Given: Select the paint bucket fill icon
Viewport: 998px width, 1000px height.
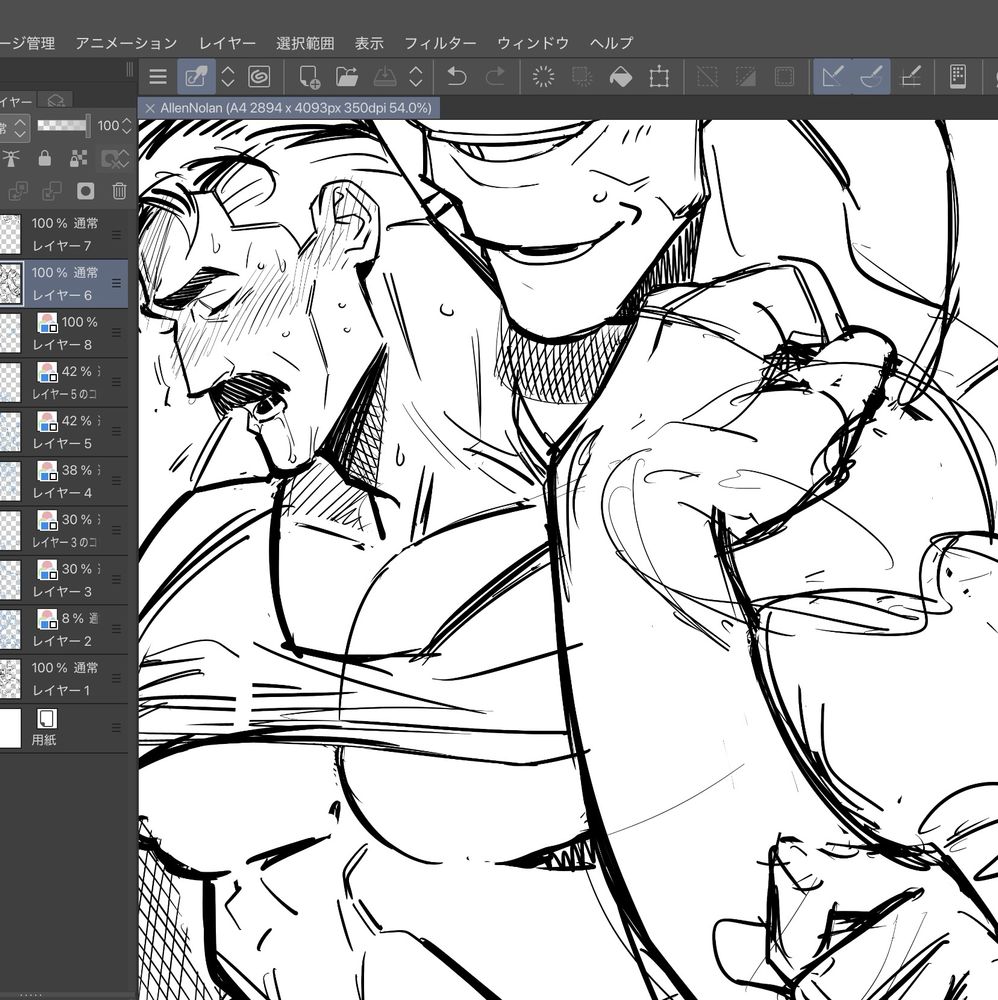Looking at the screenshot, I should point(620,77).
